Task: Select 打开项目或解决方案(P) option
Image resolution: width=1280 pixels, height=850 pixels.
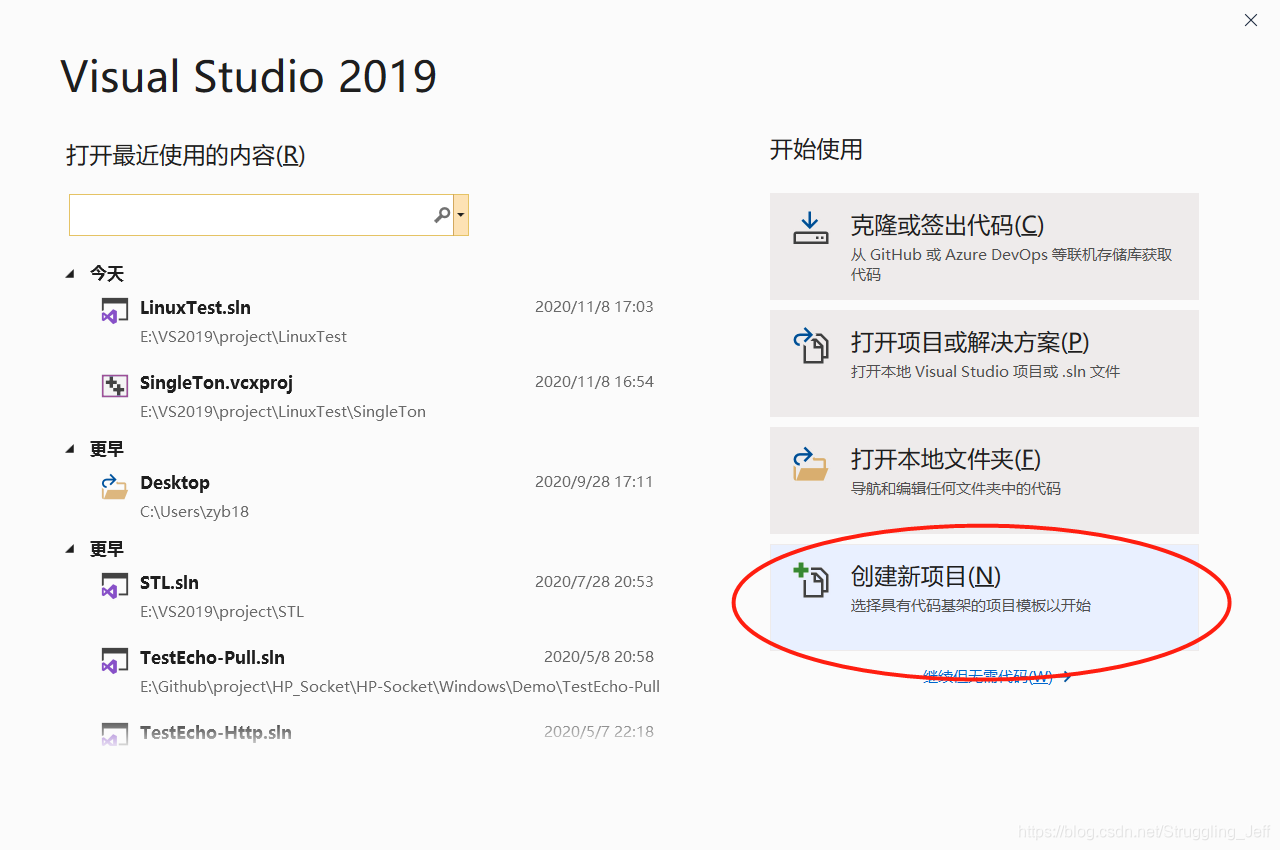Action: pos(984,364)
